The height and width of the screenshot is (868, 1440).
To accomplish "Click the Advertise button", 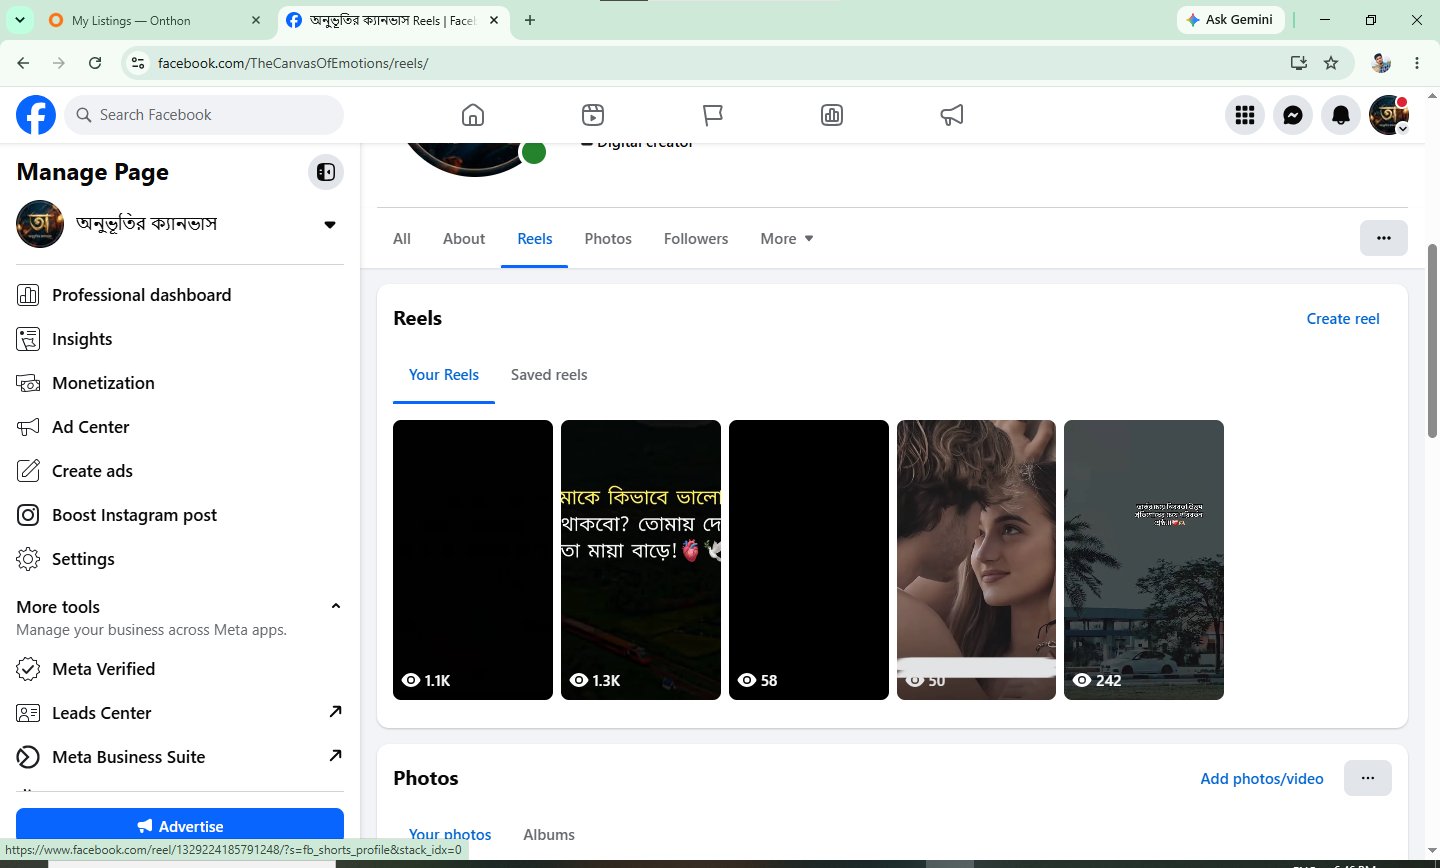I will pos(180,826).
